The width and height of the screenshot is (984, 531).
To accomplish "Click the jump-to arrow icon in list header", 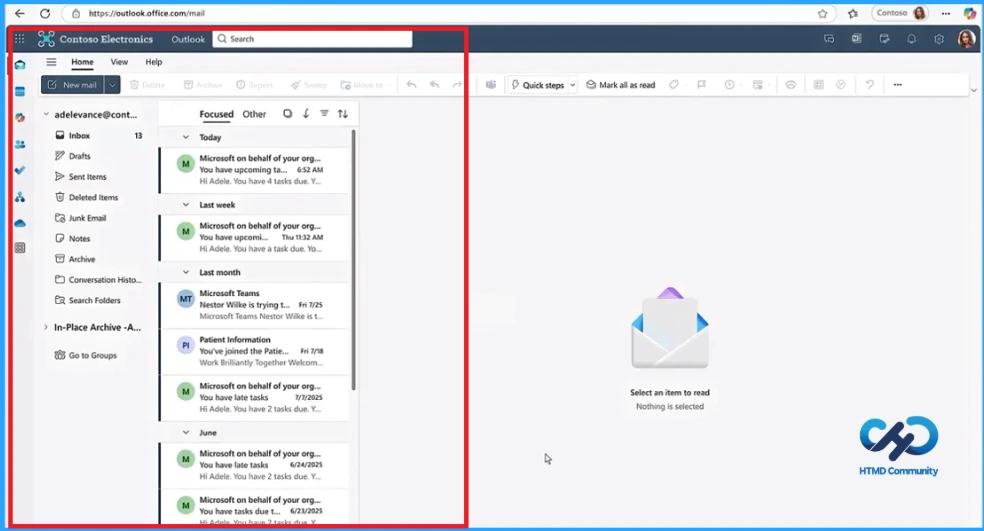I will pos(306,114).
